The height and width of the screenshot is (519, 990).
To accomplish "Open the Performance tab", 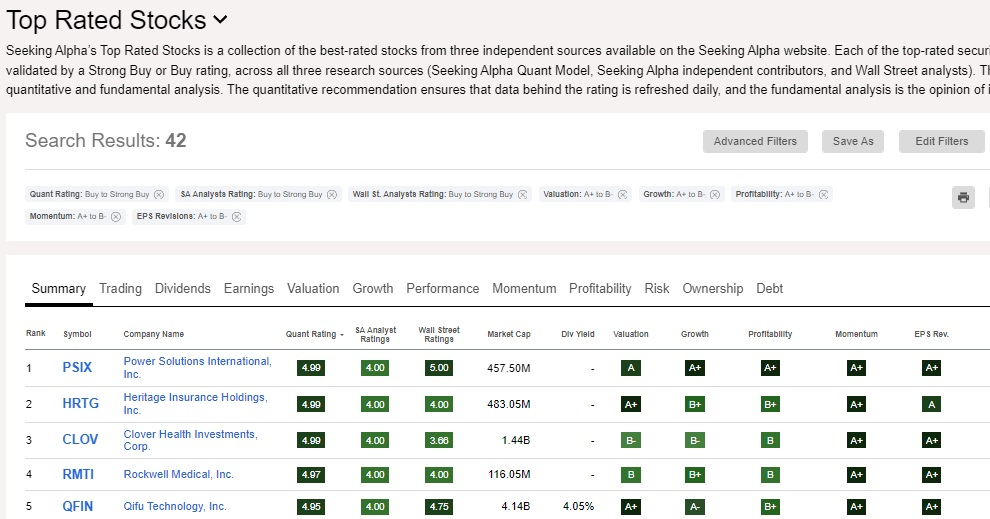I will (443, 289).
